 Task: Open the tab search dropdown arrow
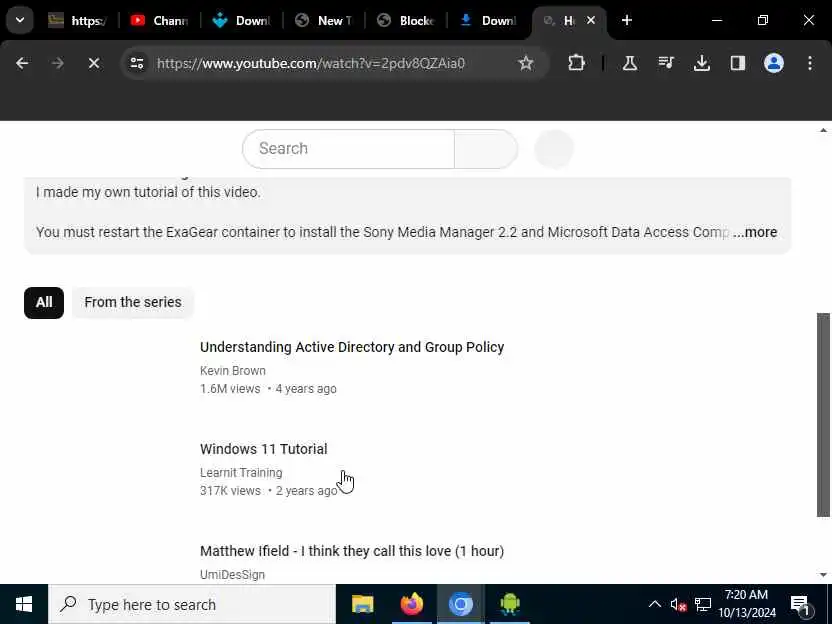click(20, 21)
